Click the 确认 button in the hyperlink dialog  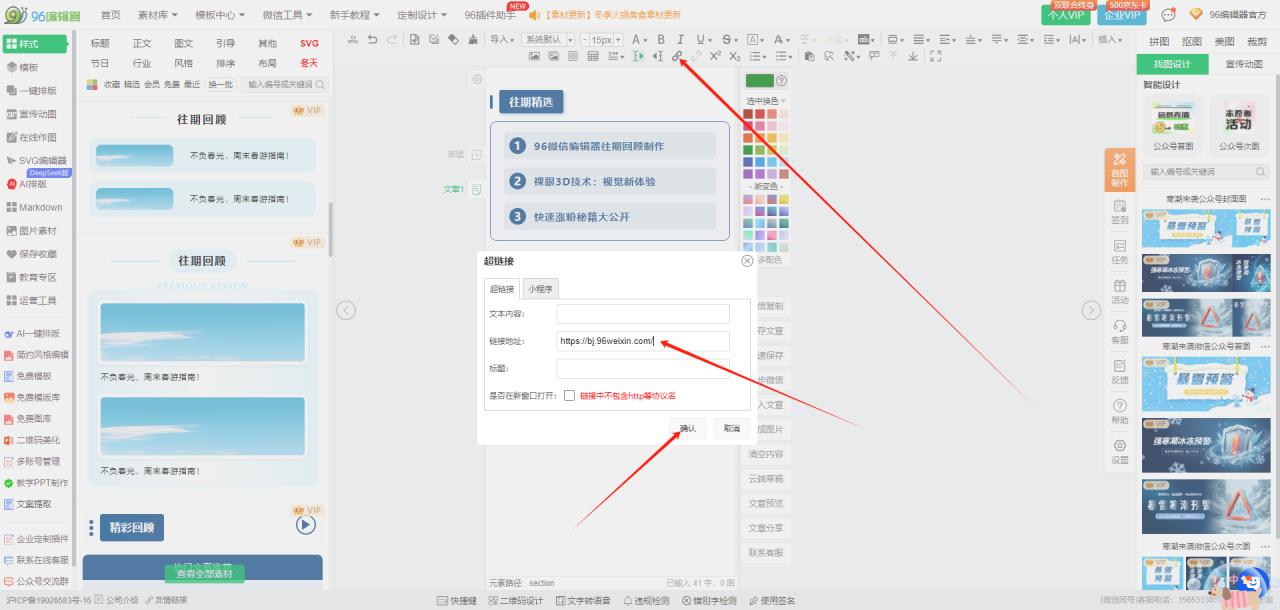[x=688, y=428]
